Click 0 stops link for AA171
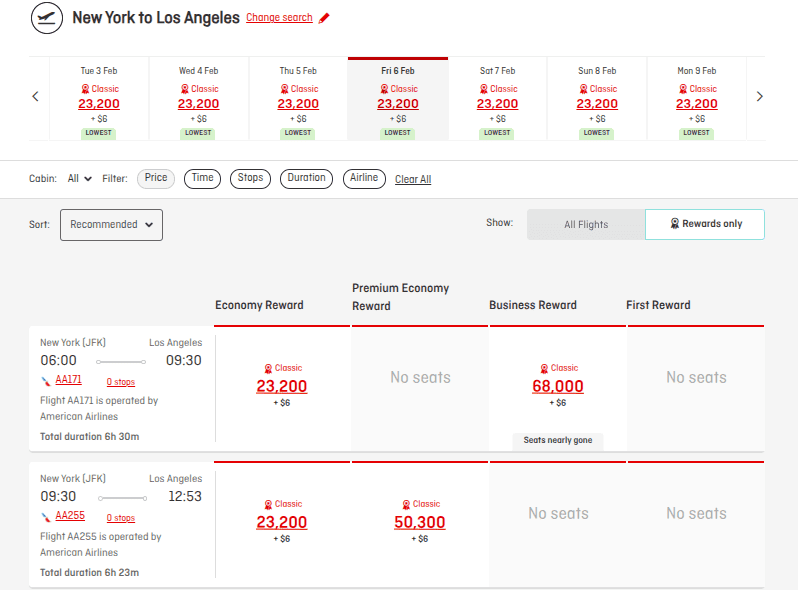The width and height of the screenshot is (798, 590). pos(121,382)
